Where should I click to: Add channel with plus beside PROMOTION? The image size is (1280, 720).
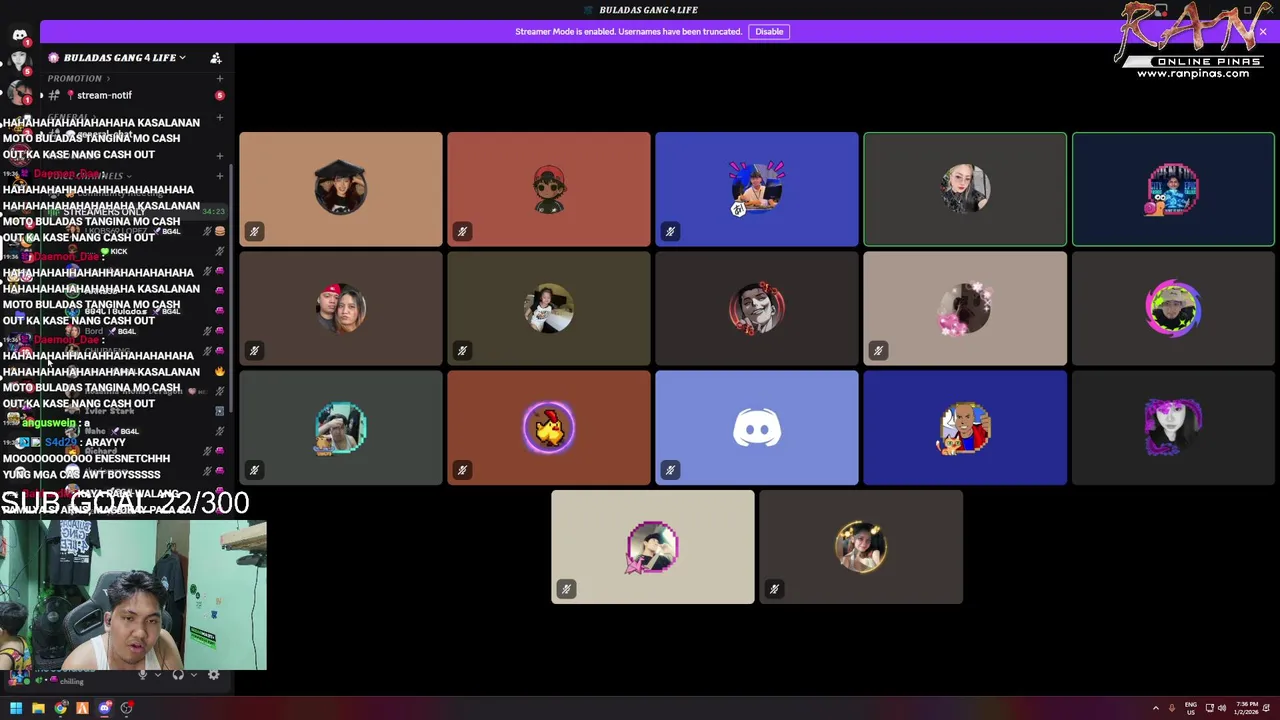pos(219,78)
